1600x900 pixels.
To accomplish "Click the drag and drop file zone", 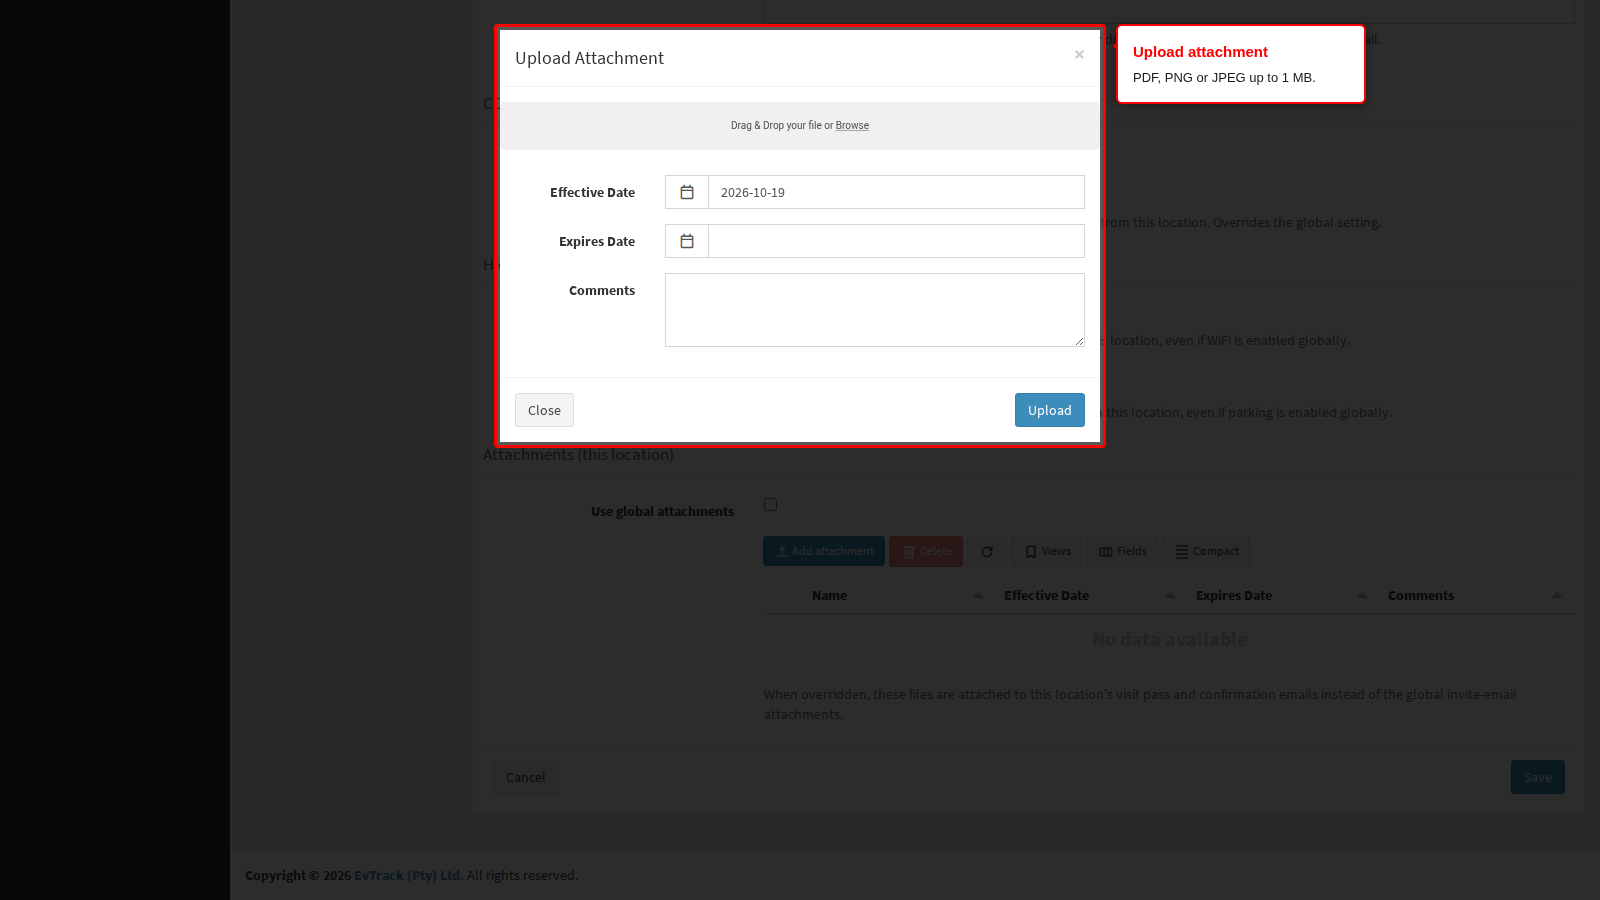I will 800,126.
